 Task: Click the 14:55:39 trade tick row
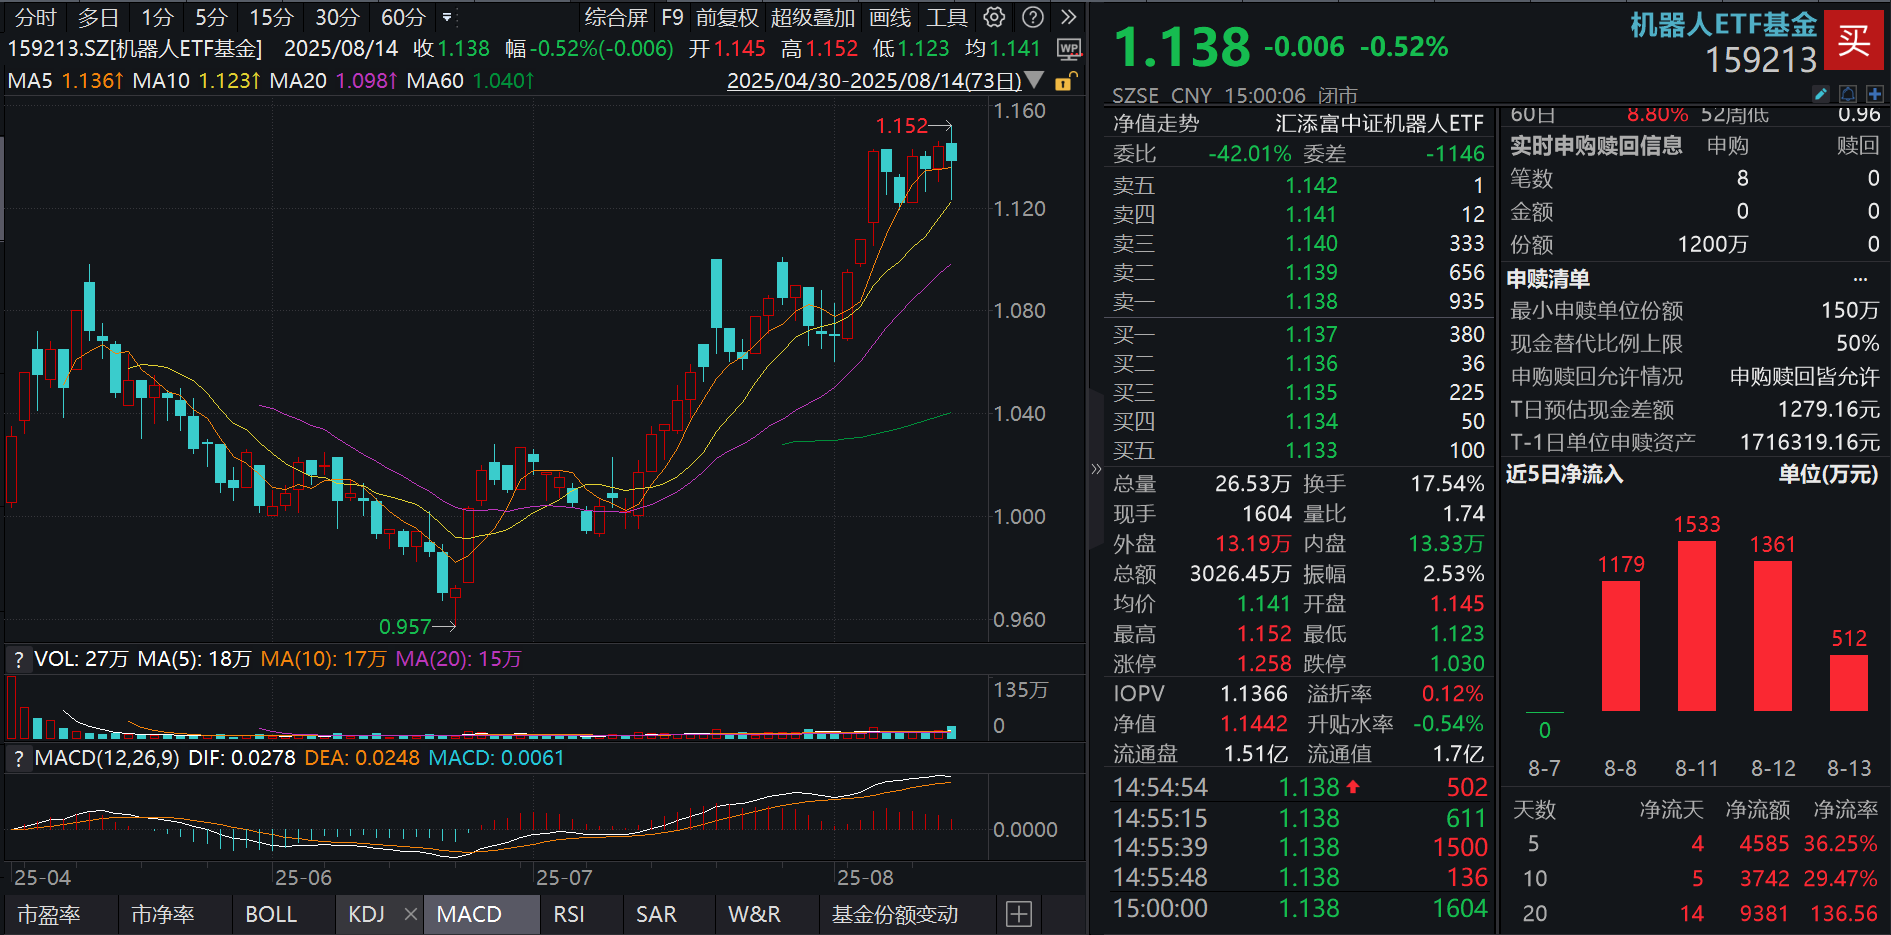[x=1298, y=847]
